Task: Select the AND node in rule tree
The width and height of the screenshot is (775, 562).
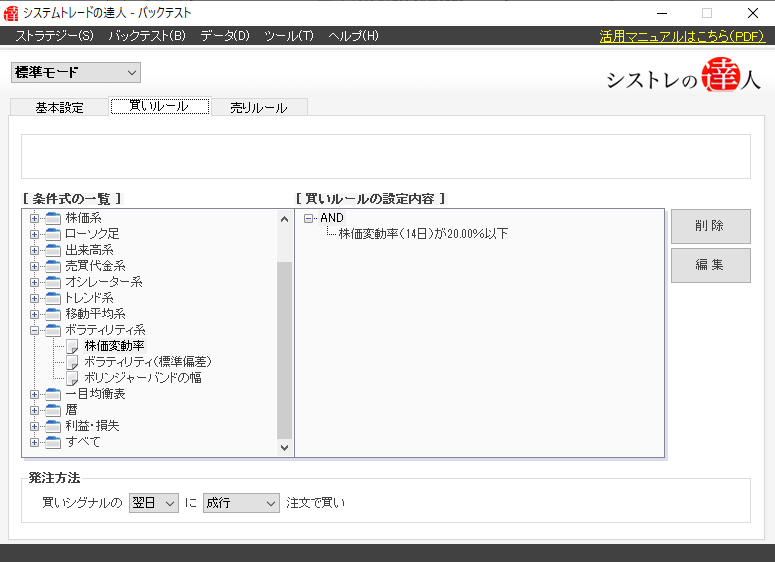Action: [332, 218]
